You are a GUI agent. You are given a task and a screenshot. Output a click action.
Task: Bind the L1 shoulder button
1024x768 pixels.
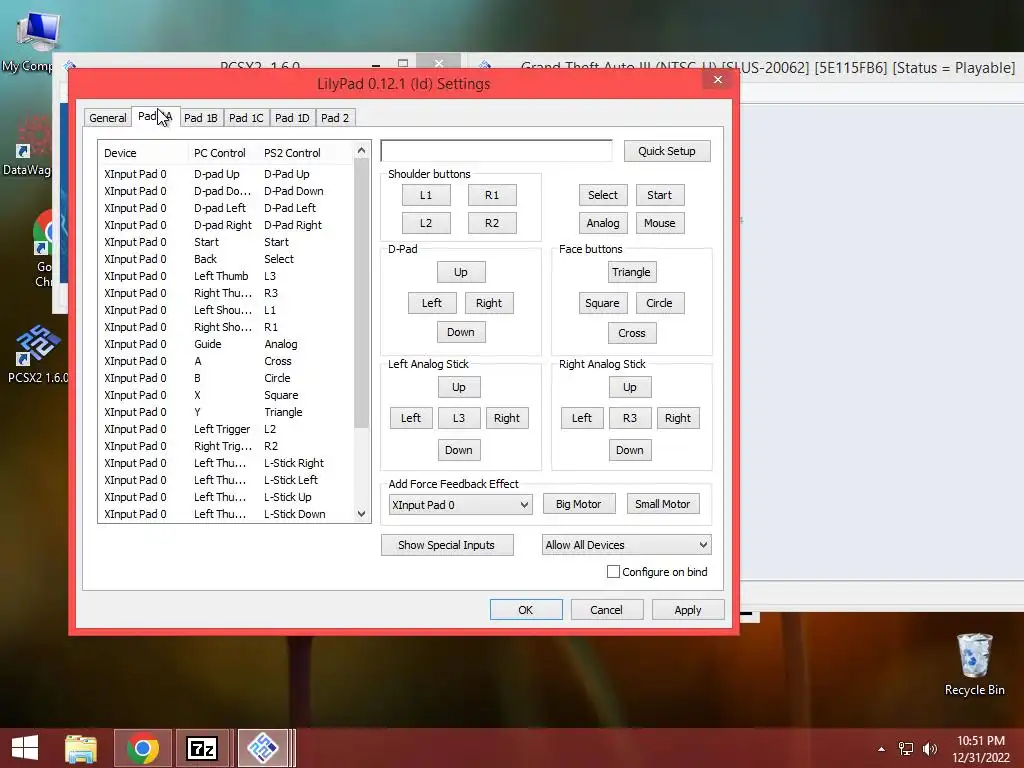[426, 195]
